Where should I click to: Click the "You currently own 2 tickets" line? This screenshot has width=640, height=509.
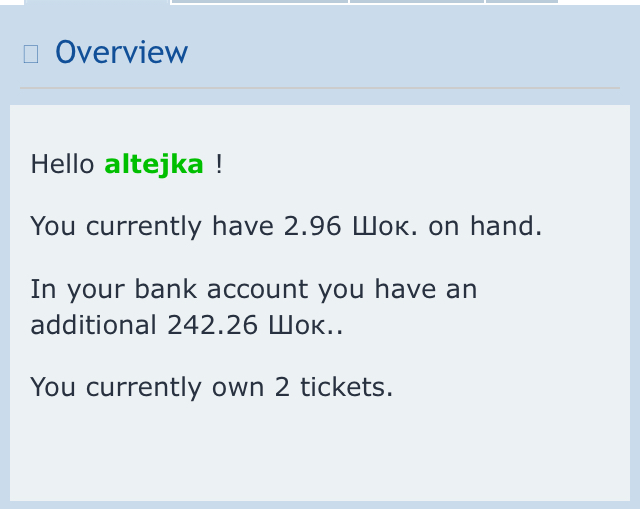pos(212,386)
